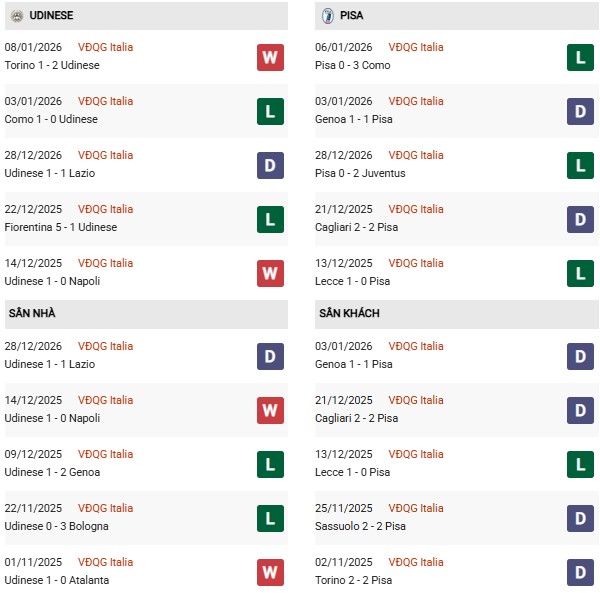Click the D badge for Genoa 1-1 Pisa in Pisa section

click(580, 111)
